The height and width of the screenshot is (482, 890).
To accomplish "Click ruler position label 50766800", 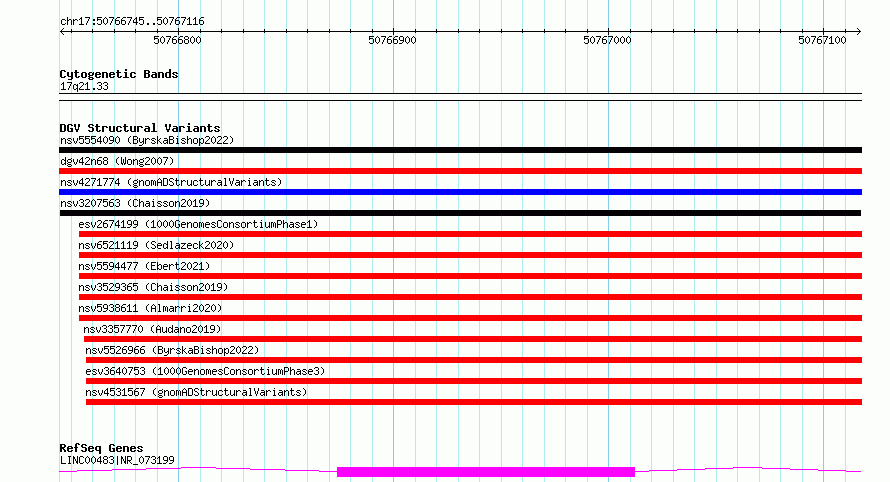I will (x=178, y=40).
